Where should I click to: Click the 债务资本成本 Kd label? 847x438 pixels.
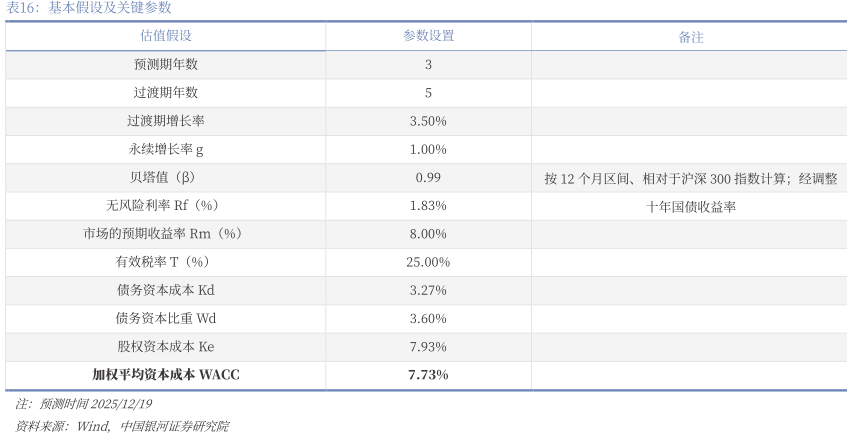pyautogui.click(x=165, y=290)
